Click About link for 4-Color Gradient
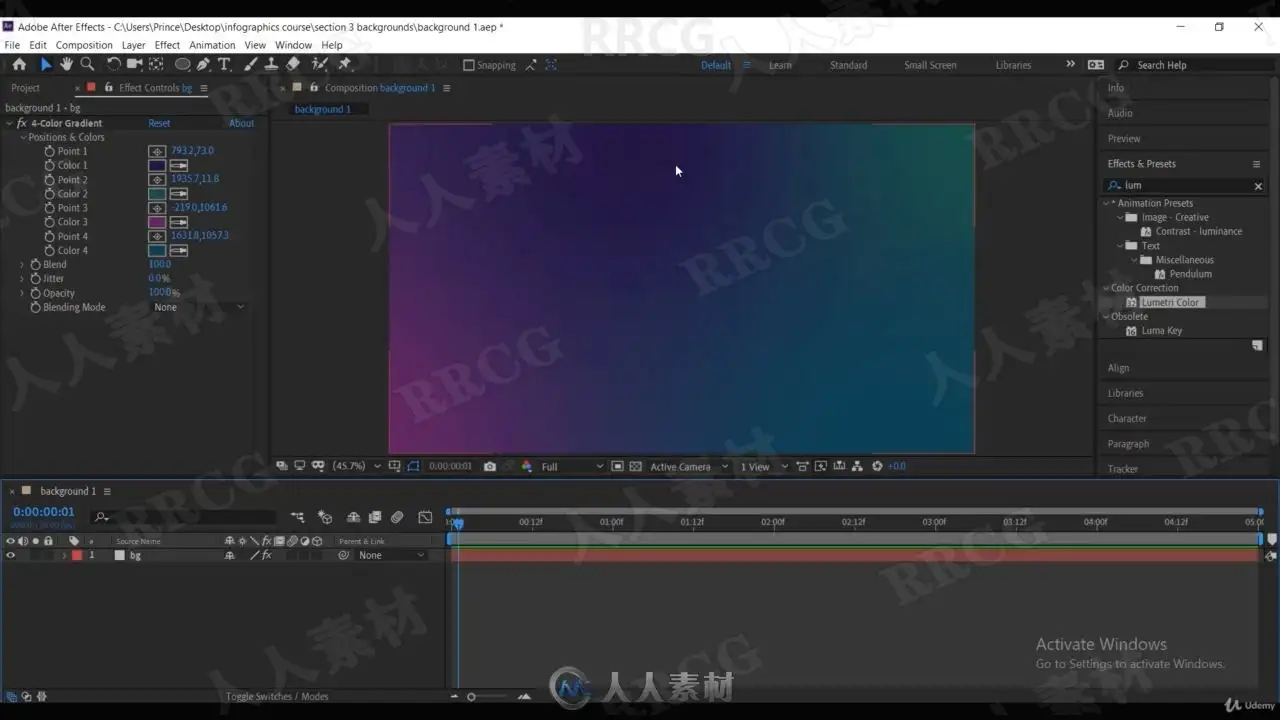Image resolution: width=1280 pixels, height=720 pixels. (x=241, y=123)
